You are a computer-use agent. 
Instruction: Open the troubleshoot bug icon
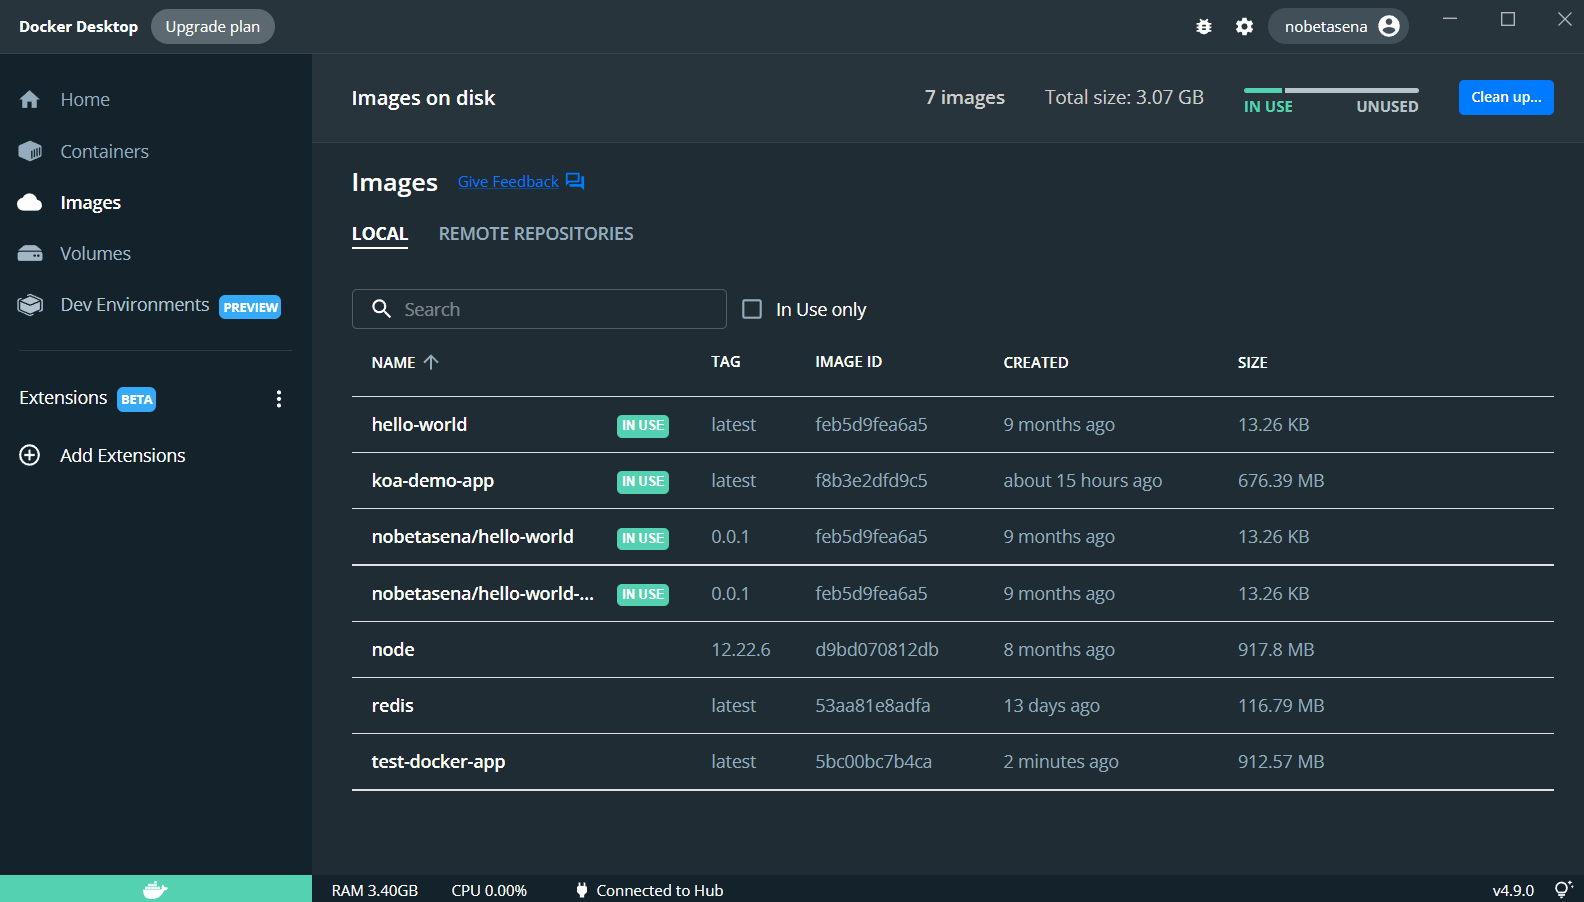[x=1204, y=27]
